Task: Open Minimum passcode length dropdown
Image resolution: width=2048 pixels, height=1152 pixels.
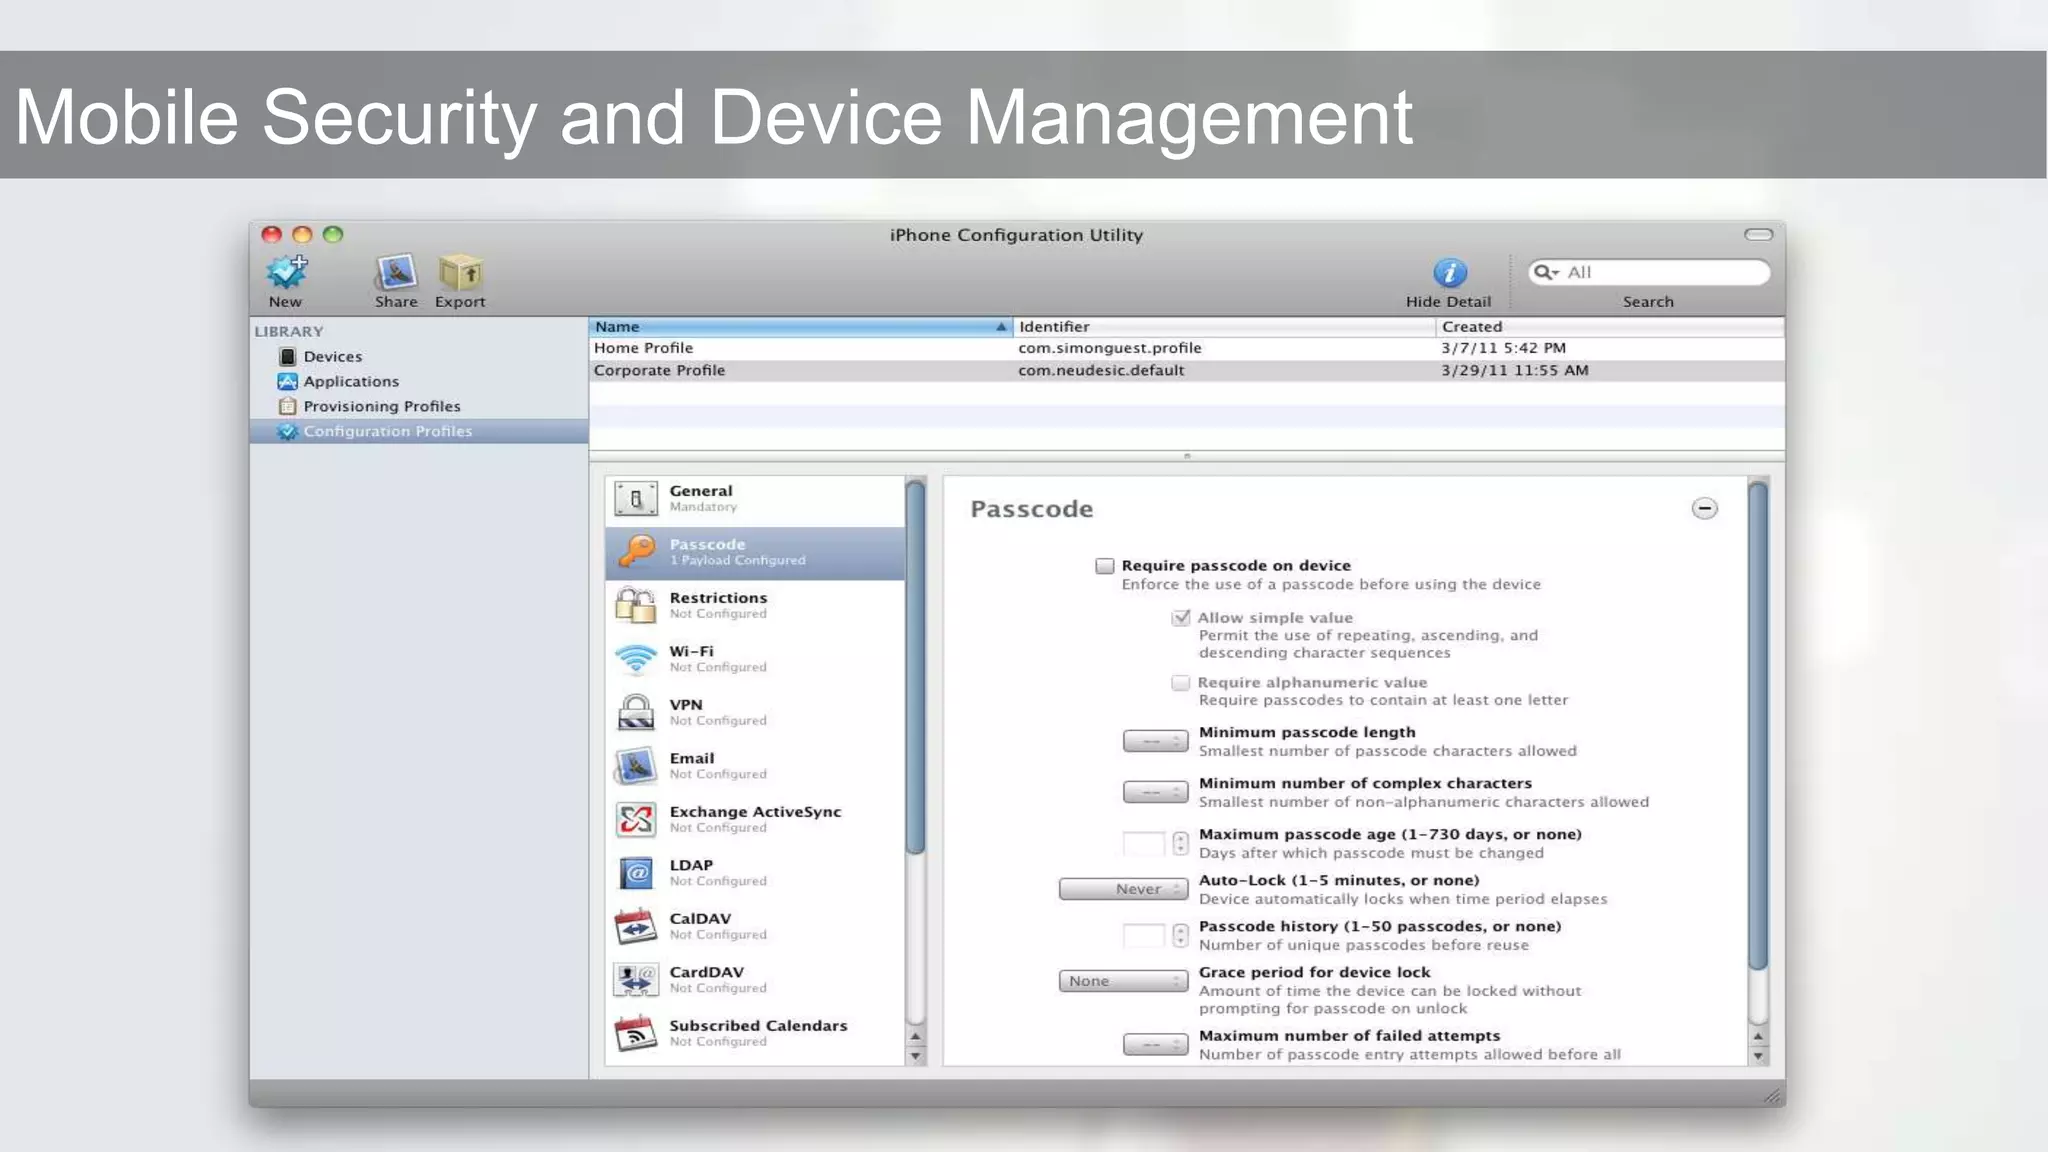Action: pos(1155,742)
